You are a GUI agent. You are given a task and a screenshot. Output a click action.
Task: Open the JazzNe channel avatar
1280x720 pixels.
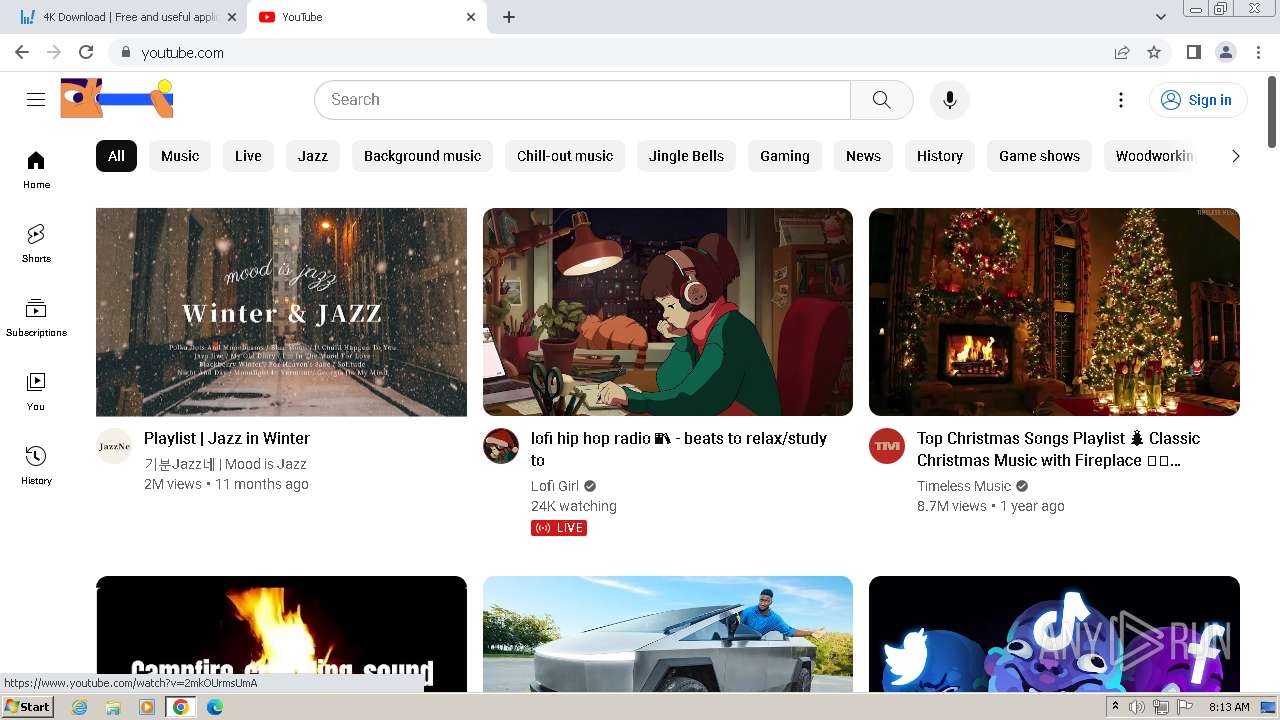(114, 446)
